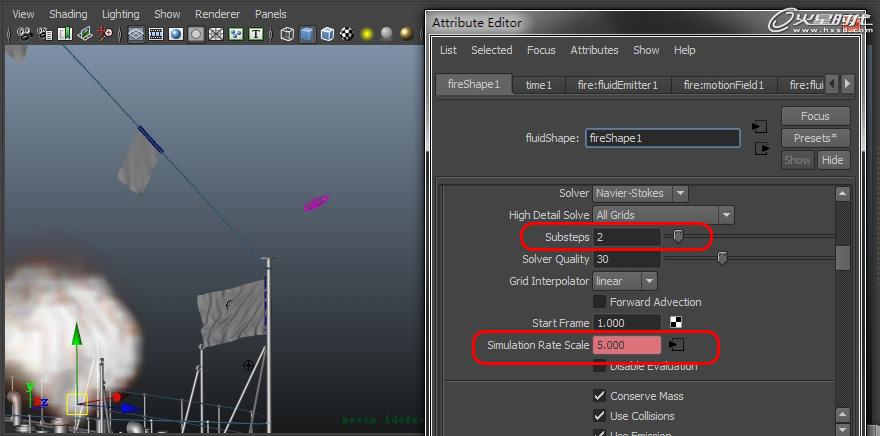This screenshot has height=436, width=880.
Task: Toggle the viewport grid icon
Action: pyautogui.click(x=136, y=35)
